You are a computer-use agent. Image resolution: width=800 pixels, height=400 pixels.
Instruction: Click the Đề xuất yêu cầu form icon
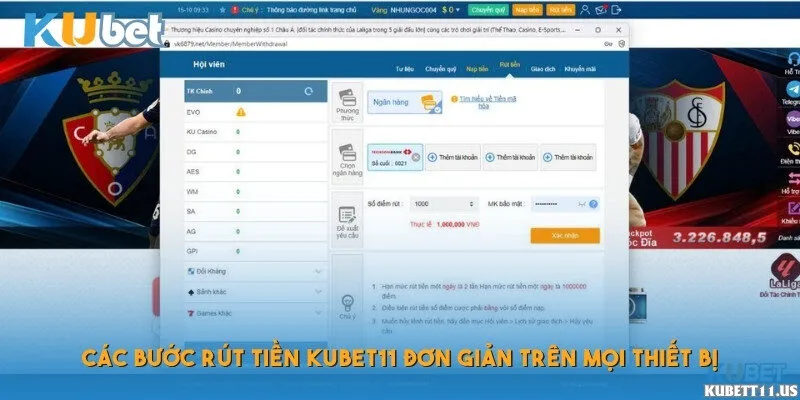click(x=347, y=215)
